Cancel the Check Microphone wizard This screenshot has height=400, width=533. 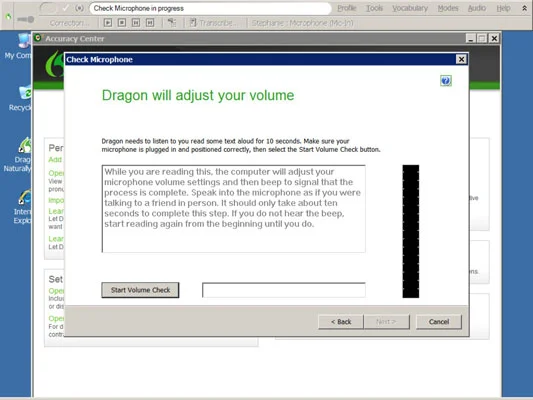pos(439,321)
